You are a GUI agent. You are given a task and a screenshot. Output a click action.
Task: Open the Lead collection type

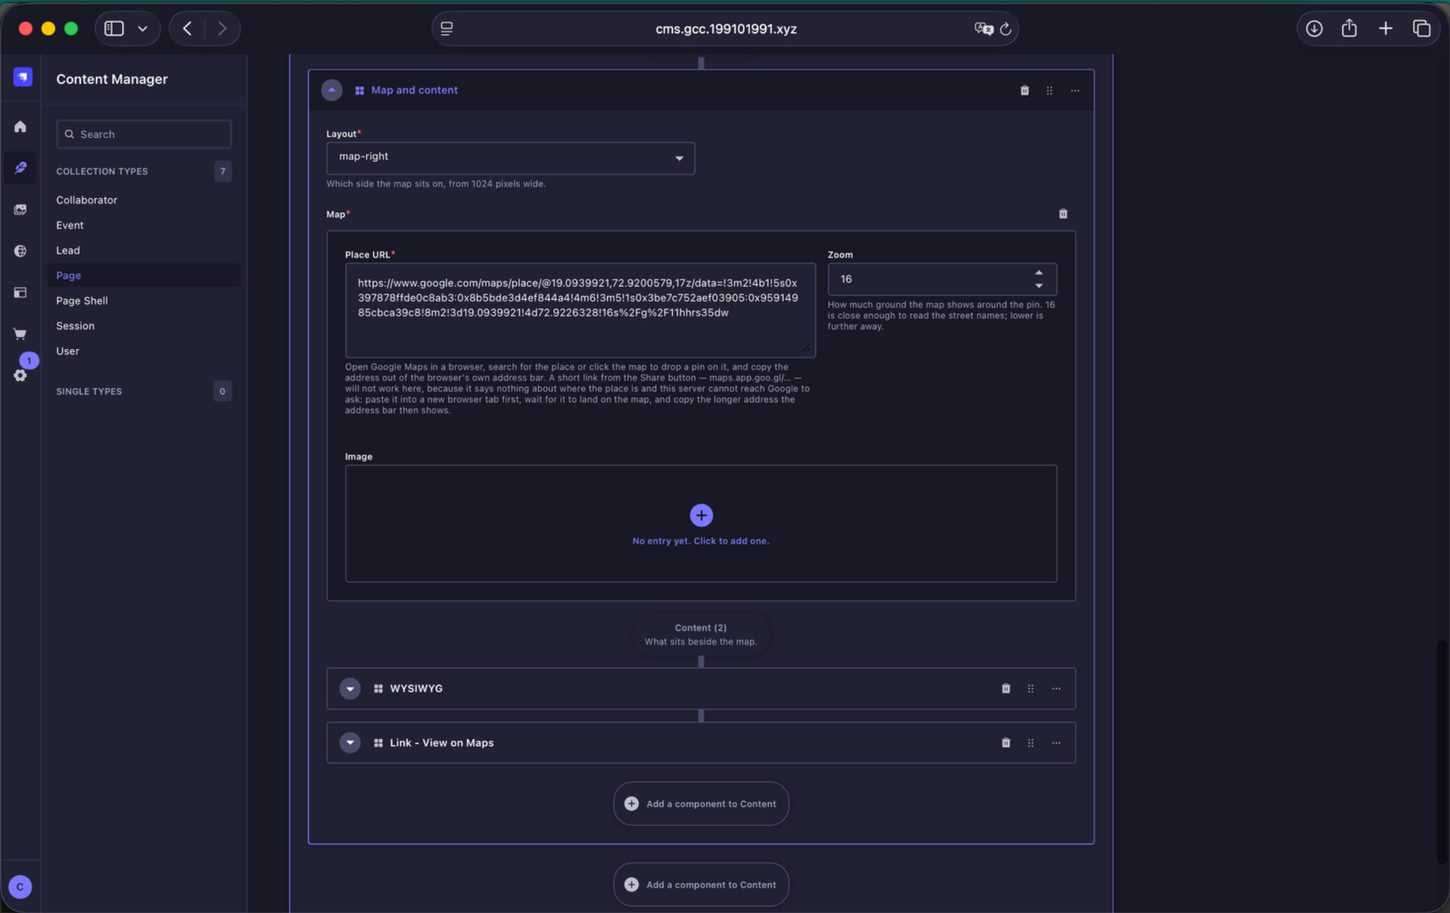[x=68, y=250]
